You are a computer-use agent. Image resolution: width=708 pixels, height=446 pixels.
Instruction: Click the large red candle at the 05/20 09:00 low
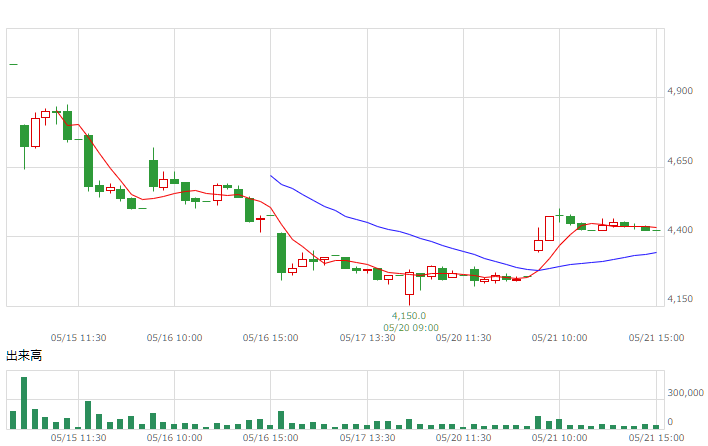[x=410, y=283]
